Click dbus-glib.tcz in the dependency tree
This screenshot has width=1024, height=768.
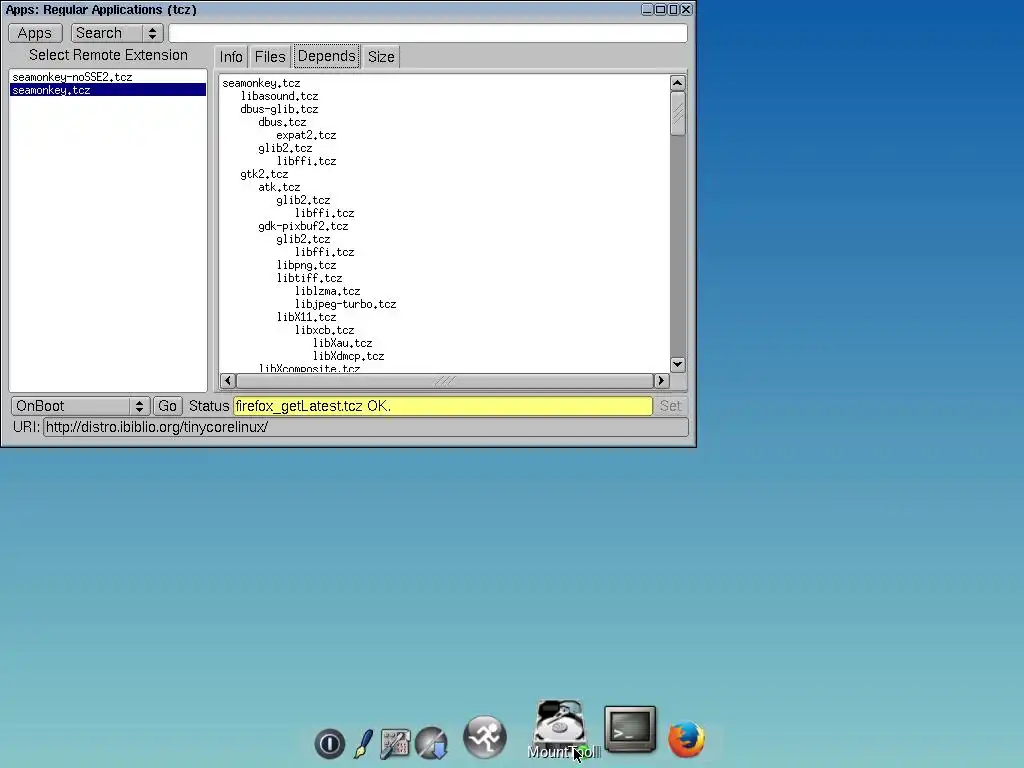tap(280, 109)
